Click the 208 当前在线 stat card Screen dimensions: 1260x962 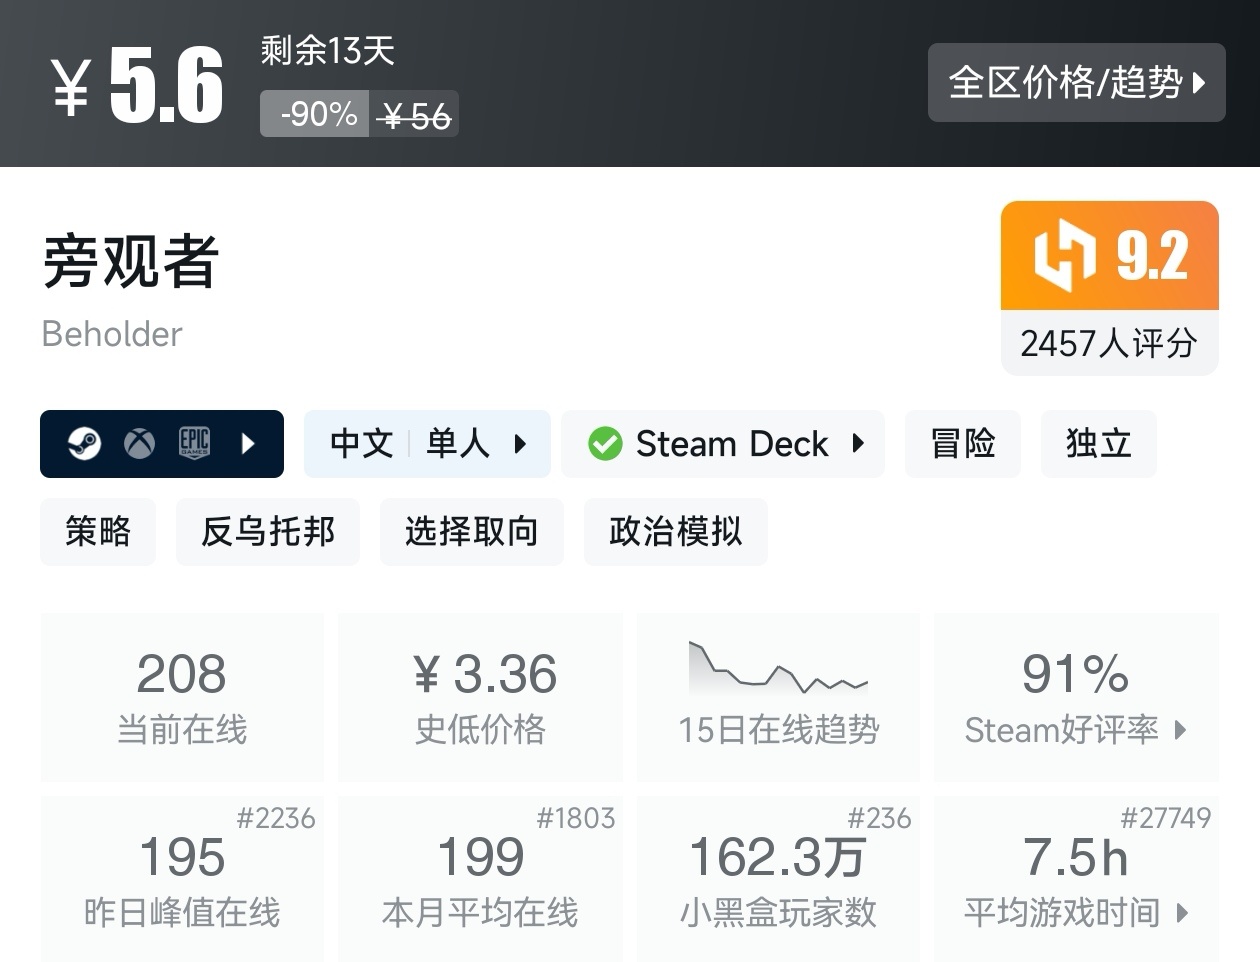[x=182, y=697]
